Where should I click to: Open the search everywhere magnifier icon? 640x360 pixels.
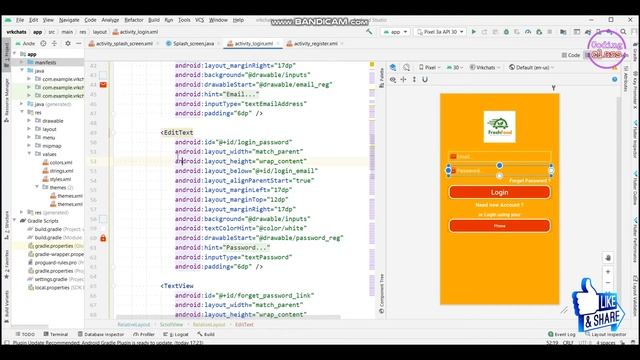623,32
